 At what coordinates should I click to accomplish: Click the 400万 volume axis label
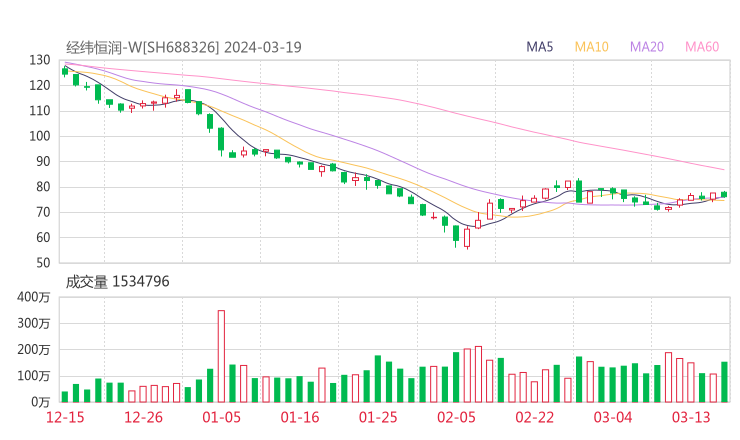pos(33,297)
